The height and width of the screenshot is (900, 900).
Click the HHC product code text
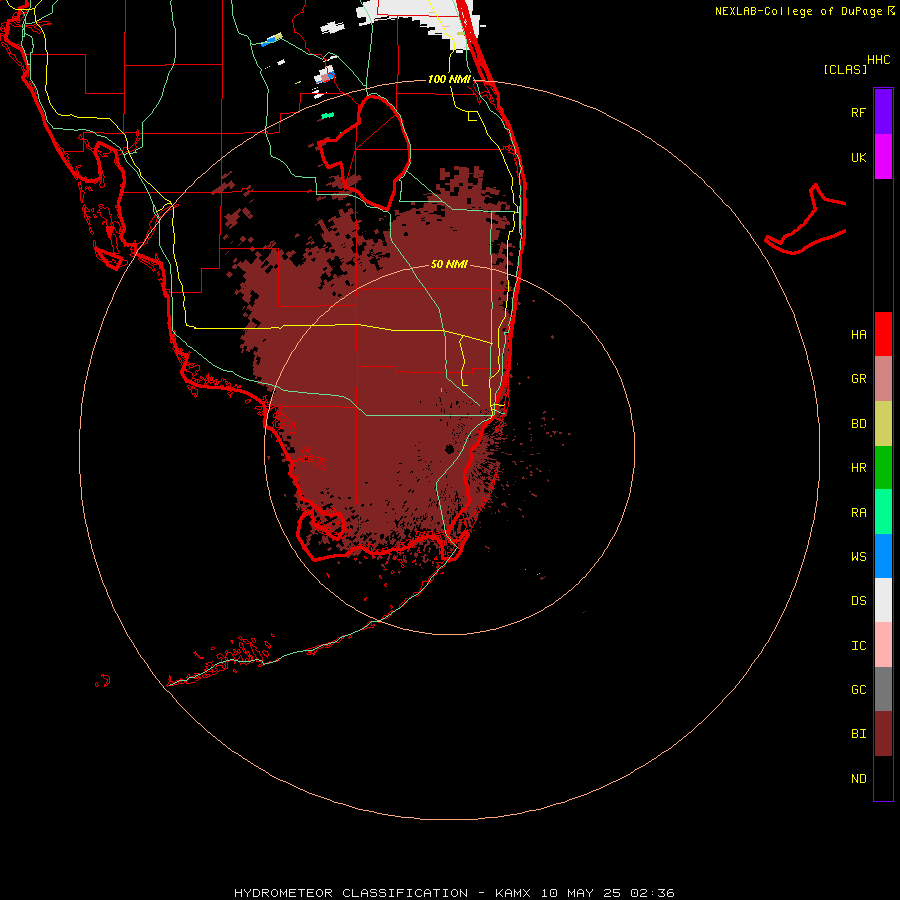pos(878,60)
